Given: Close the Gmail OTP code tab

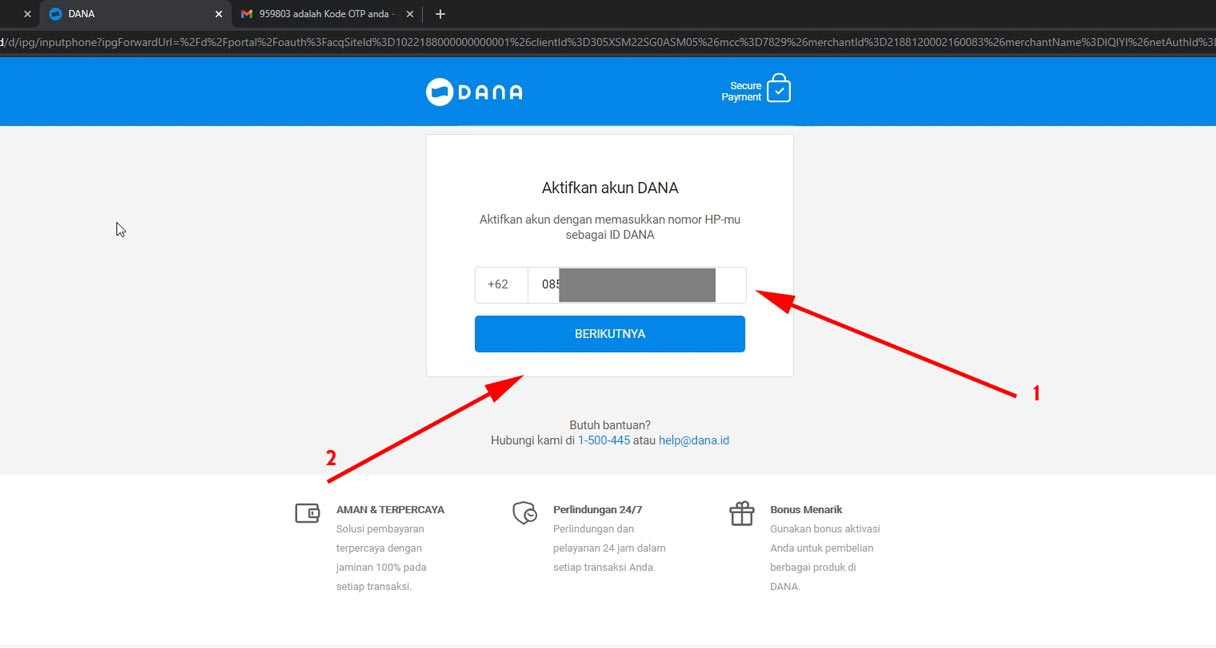Looking at the screenshot, I should (409, 14).
